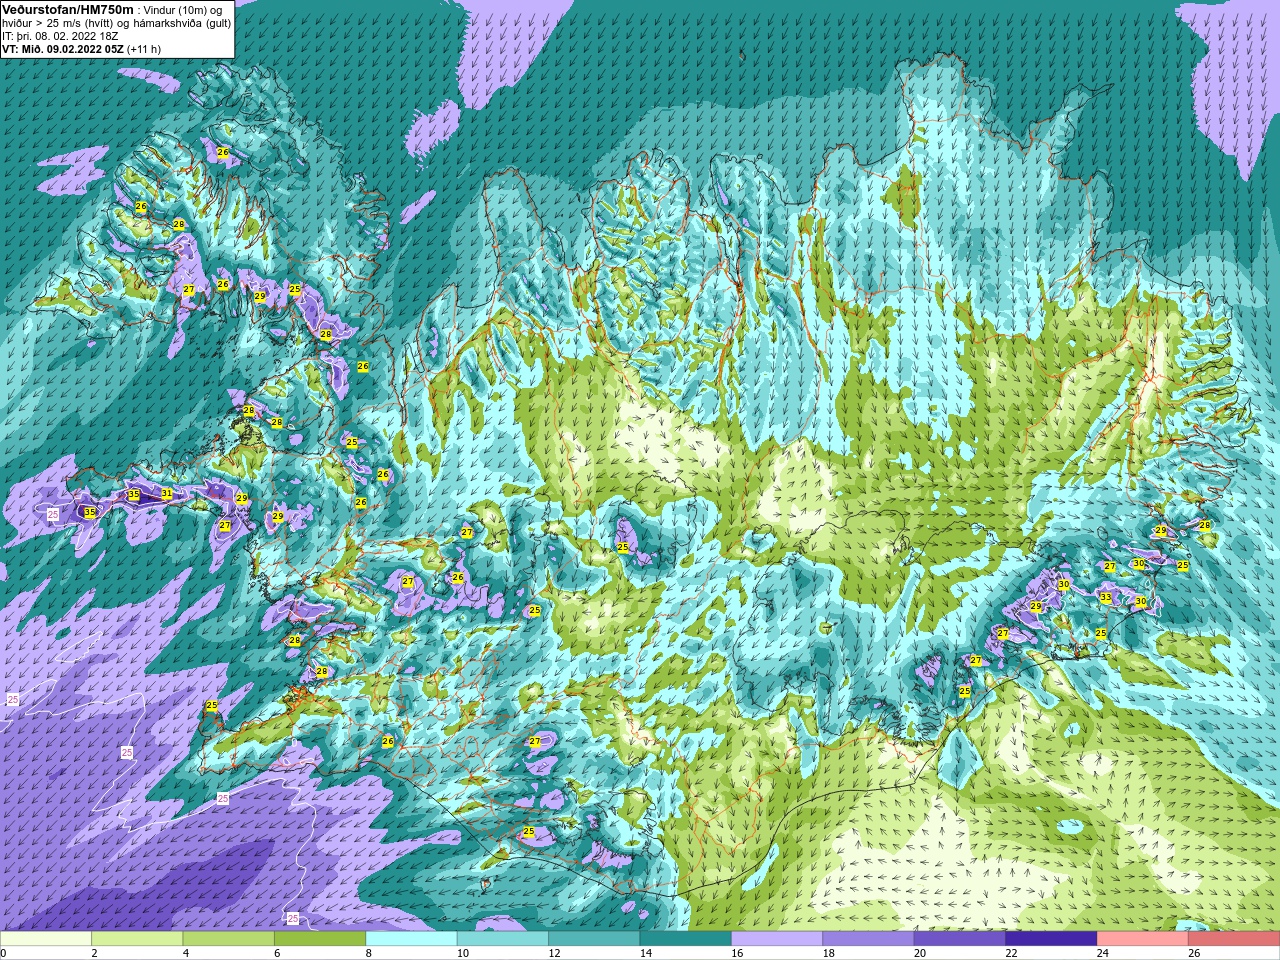Select the pale cyan 8–10 m/s legend swatch
Image resolution: width=1280 pixels, height=960 pixels.
(411, 939)
